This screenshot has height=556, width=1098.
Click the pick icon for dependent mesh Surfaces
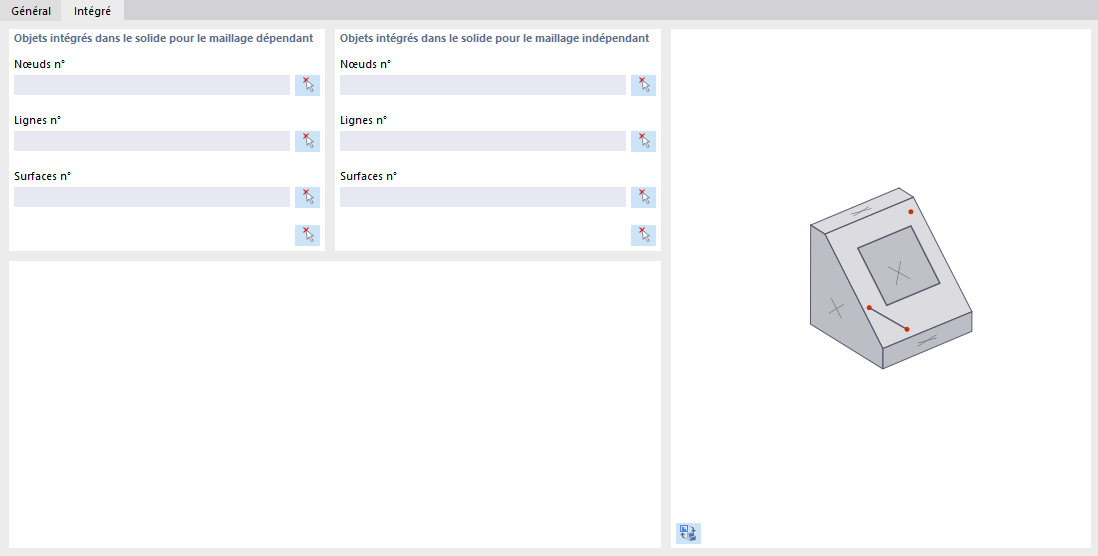pos(307,197)
